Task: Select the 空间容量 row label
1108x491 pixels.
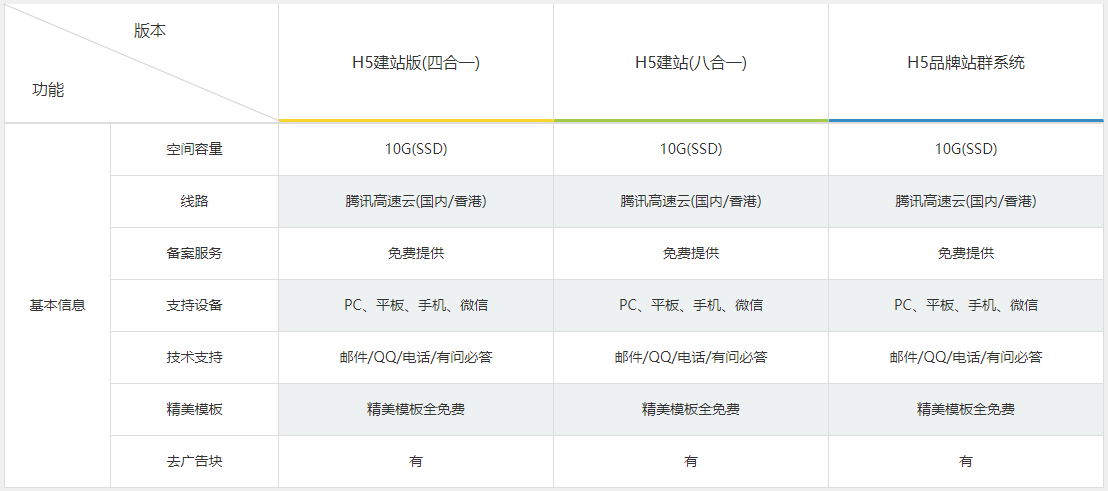Action: click(195, 149)
